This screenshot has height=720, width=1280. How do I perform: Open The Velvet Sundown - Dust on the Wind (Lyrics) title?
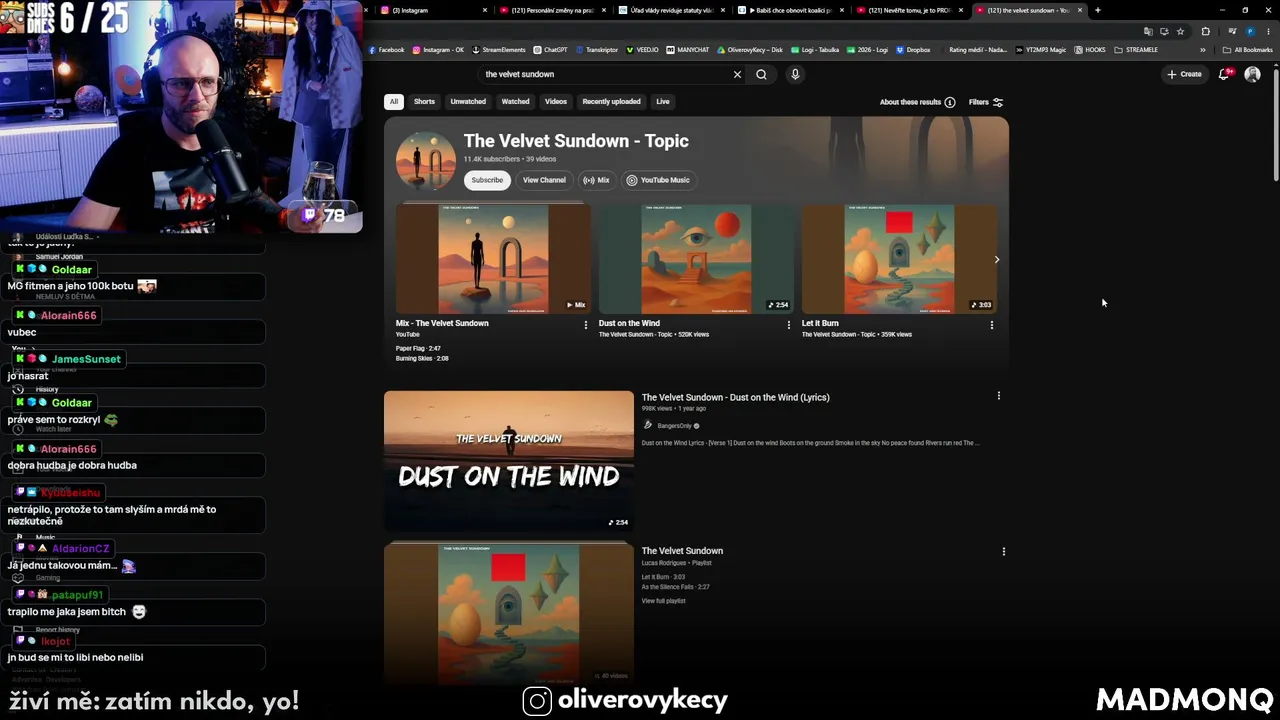(x=735, y=397)
